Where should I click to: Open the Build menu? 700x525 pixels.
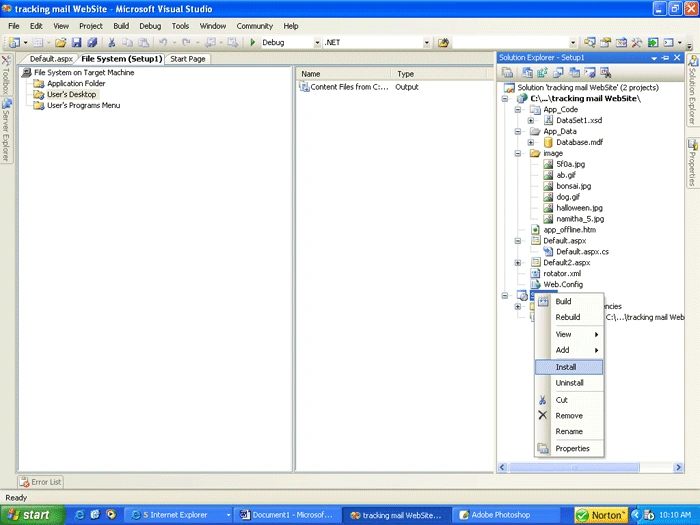tap(121, 26)
